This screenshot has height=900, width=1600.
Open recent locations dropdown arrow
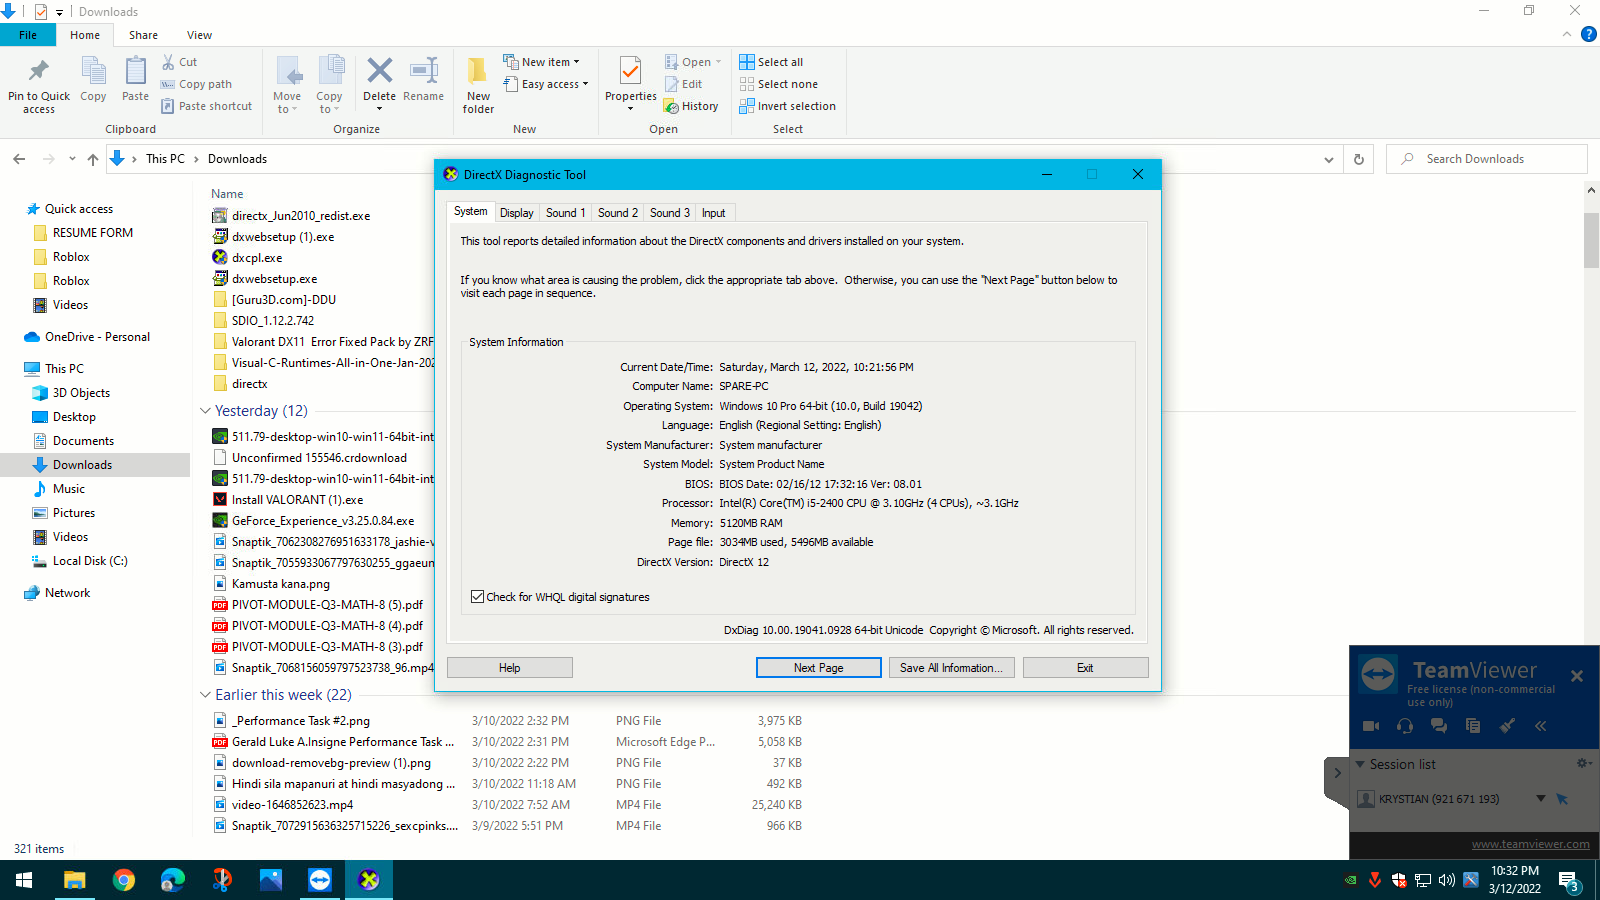[72, 159]
